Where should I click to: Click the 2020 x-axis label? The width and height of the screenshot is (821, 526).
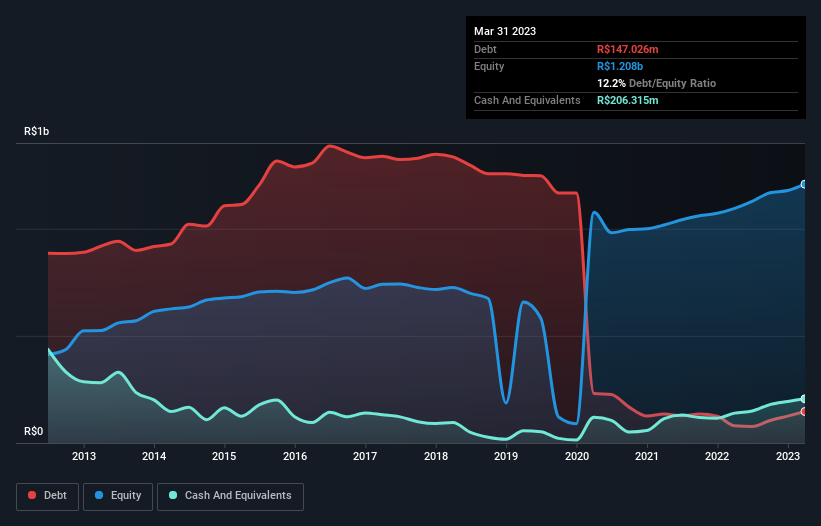(576, 456)
